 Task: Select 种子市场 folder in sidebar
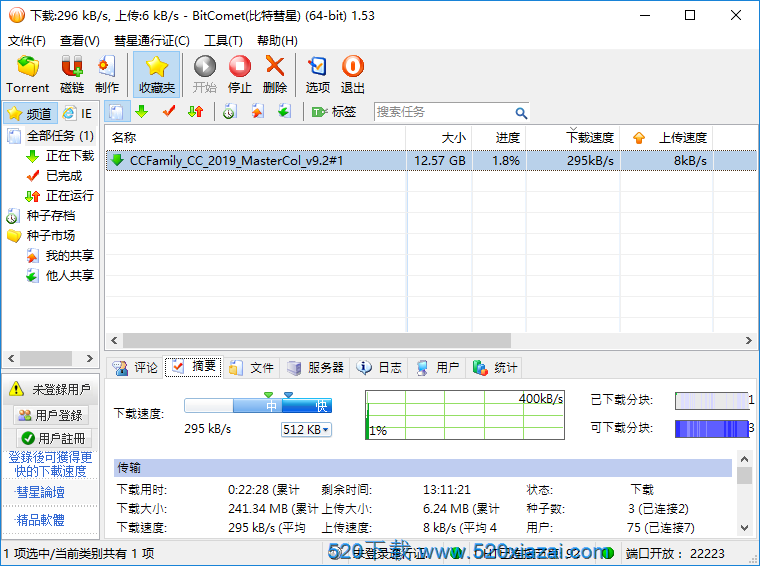pos(41,236)
